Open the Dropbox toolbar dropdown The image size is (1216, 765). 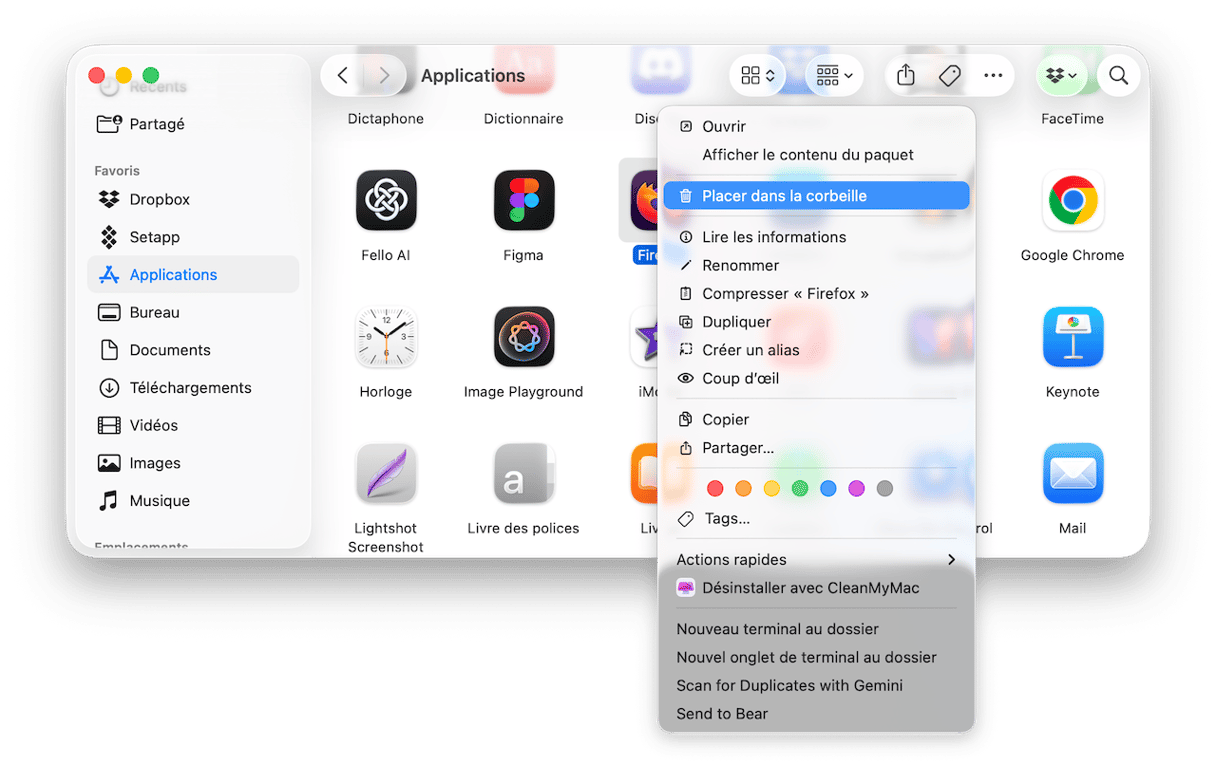point(1061,76)
